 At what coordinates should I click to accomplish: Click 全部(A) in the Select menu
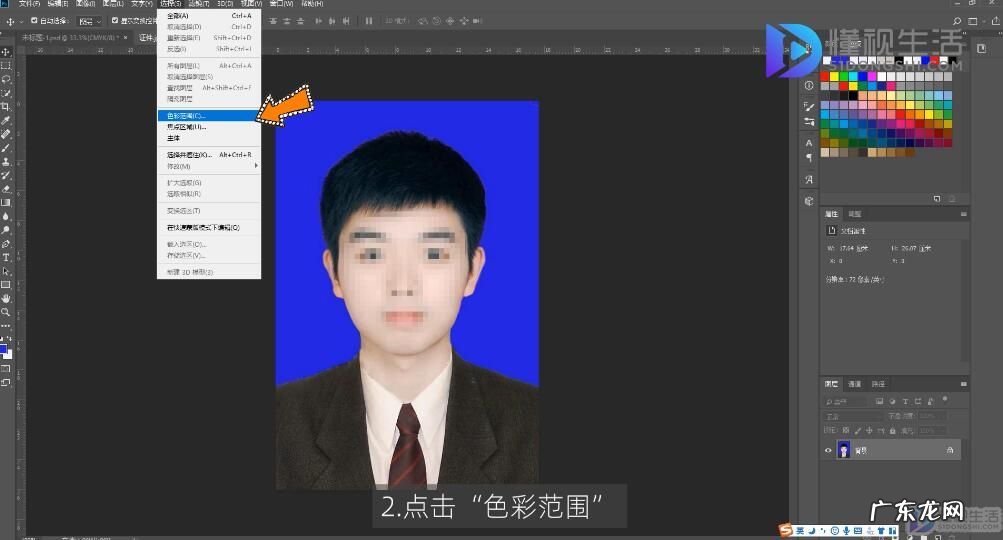[x=209, y=15]
